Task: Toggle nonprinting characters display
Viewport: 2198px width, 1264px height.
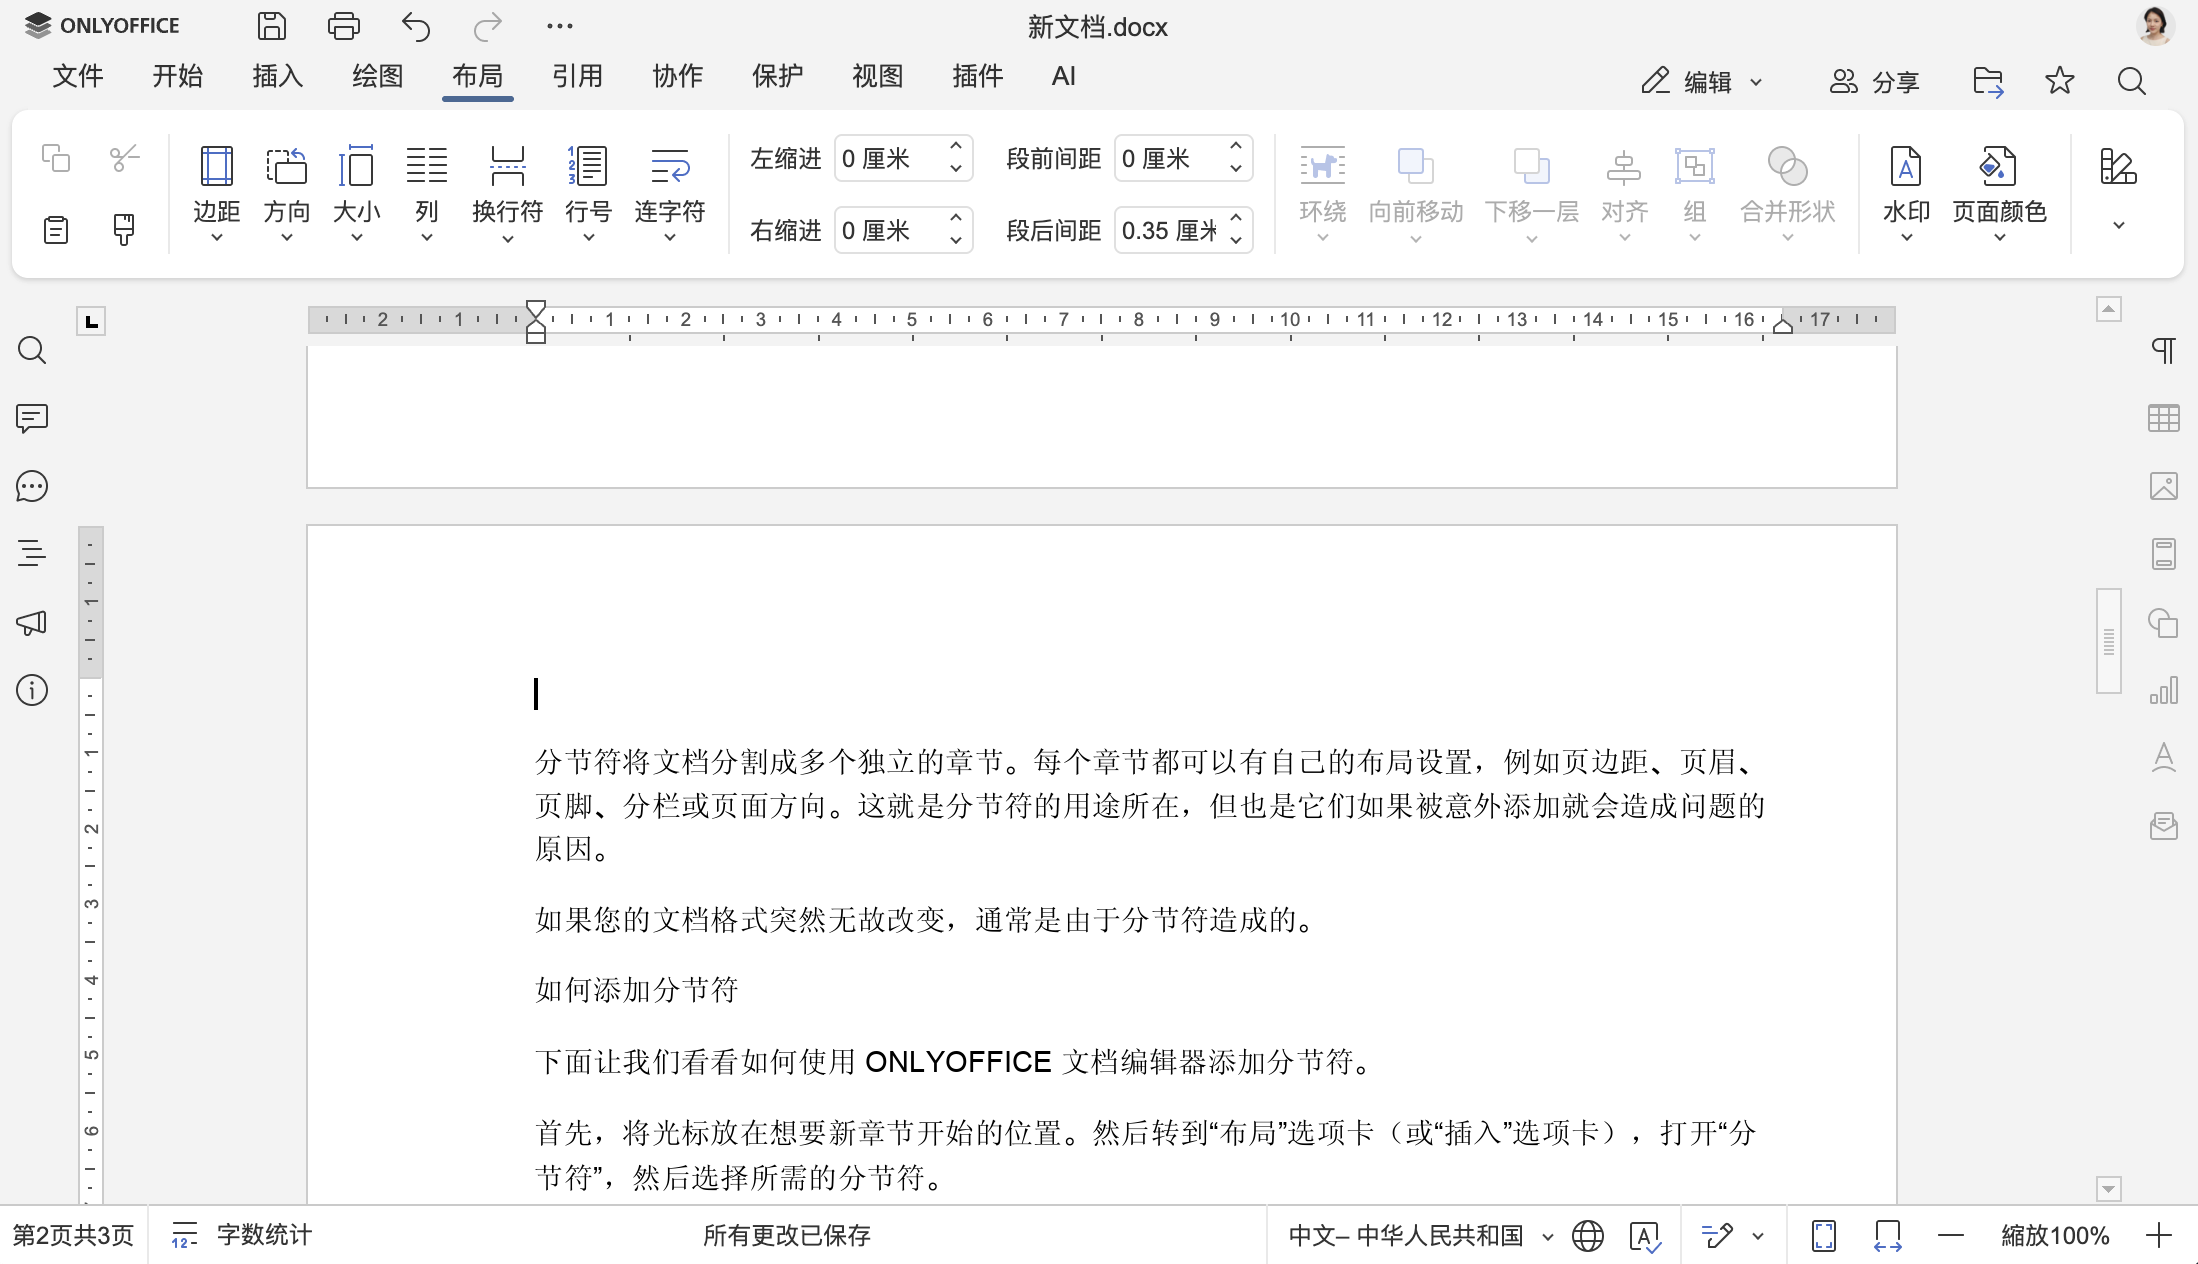Action: pyautogui.click(x=2165, y=351)
